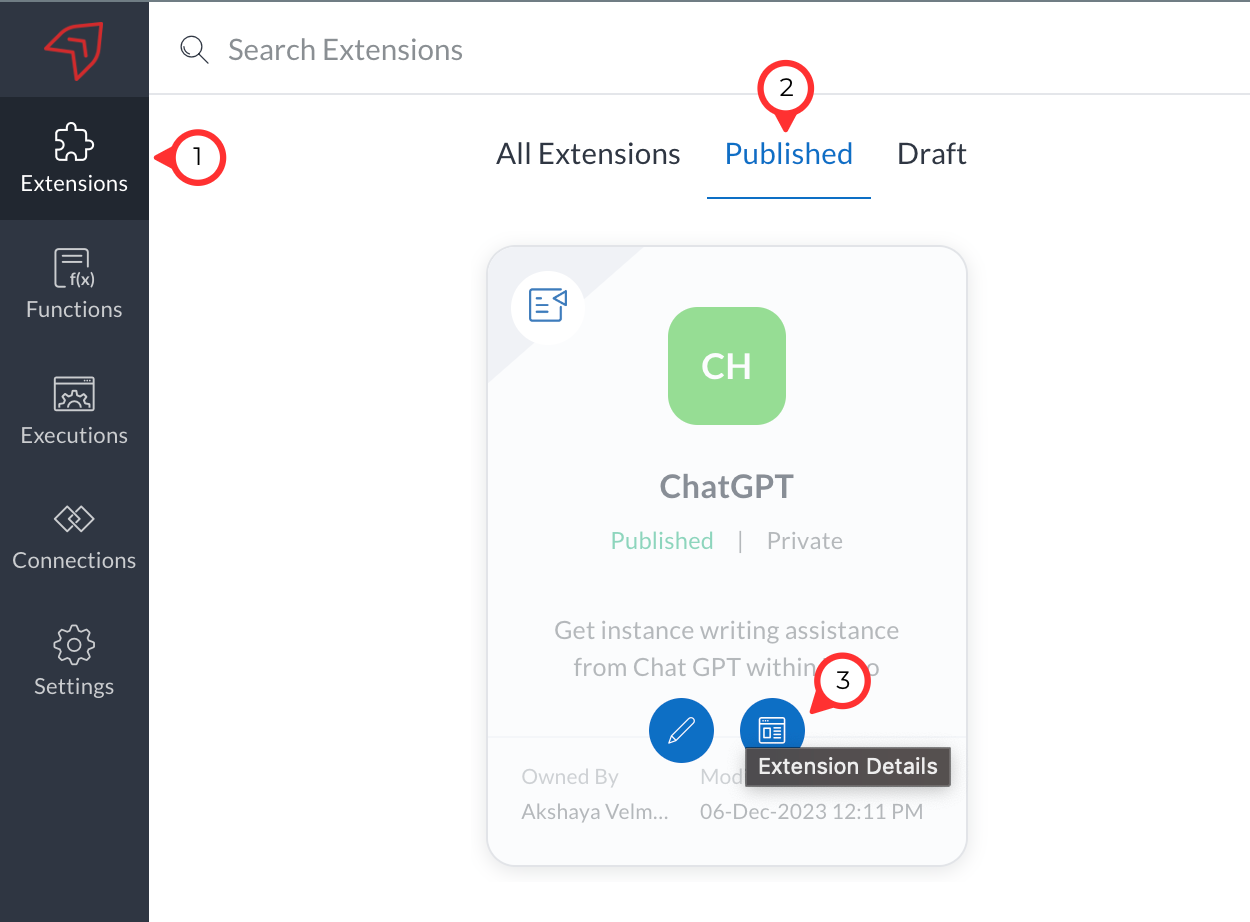
Task: Select the Published tab
Action: [788, 154]
